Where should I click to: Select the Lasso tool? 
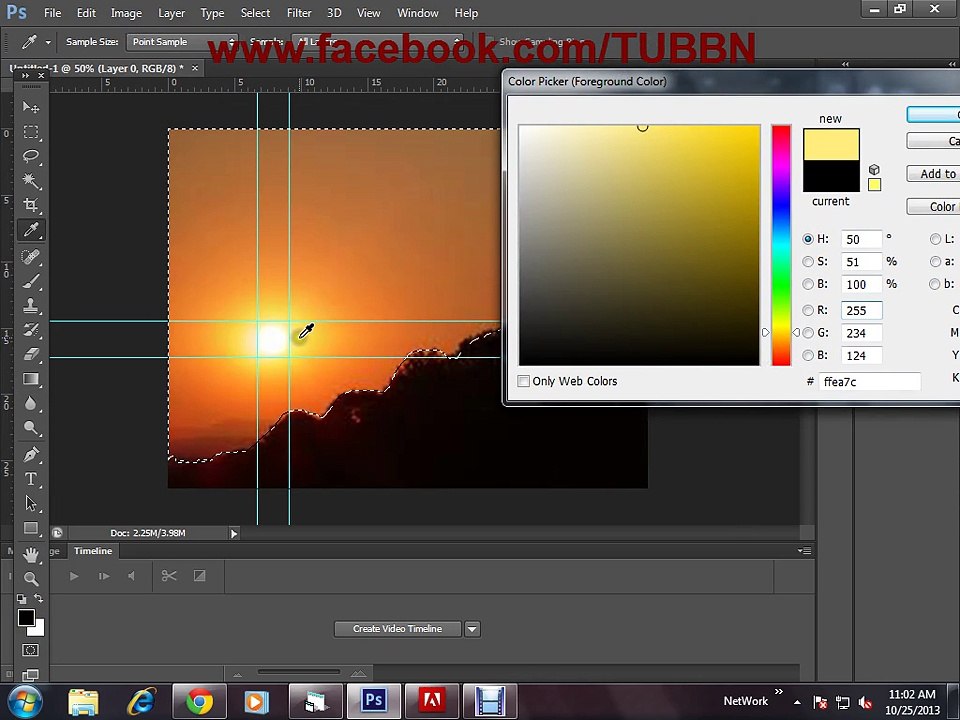[31, 156]
